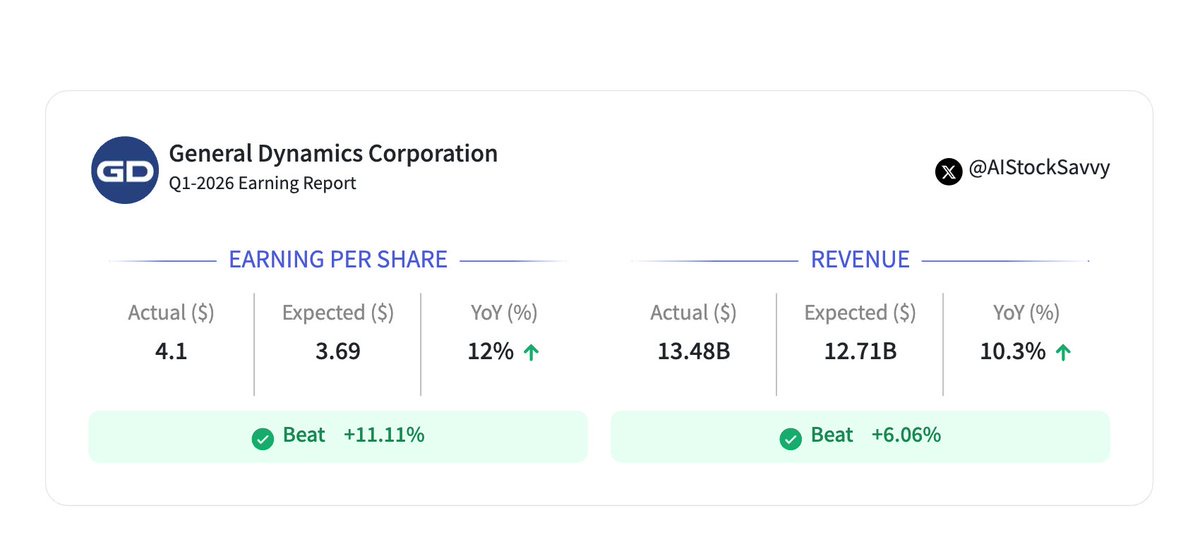Click the EPS Expected ($) column label

click(x=338, y=313)
